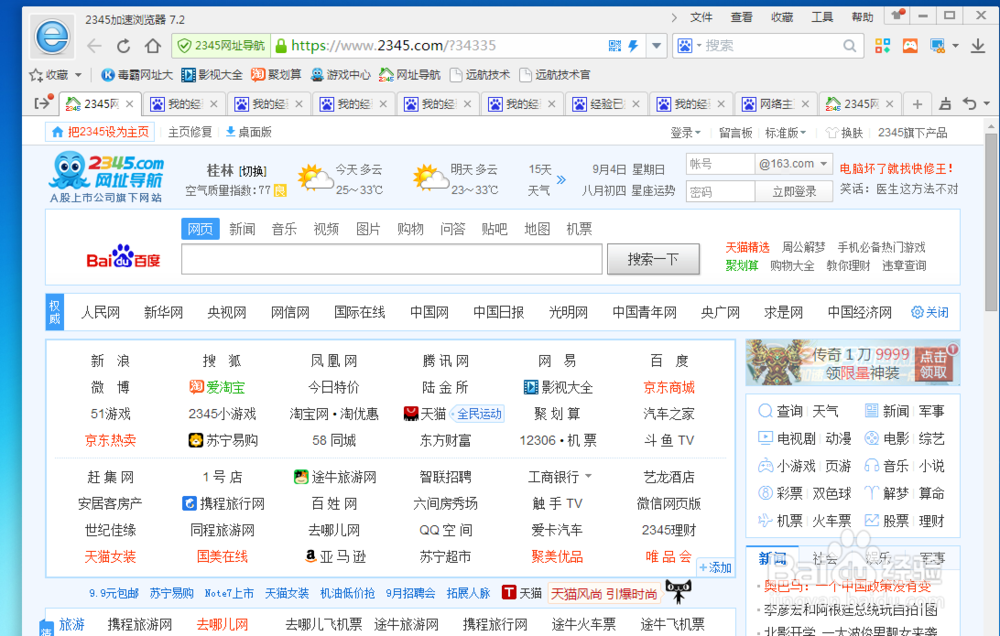The width and height of the screenshot is (1000, 636).
Task: Click the 2345.com 网址导航 logo
Action: point(107,177)
